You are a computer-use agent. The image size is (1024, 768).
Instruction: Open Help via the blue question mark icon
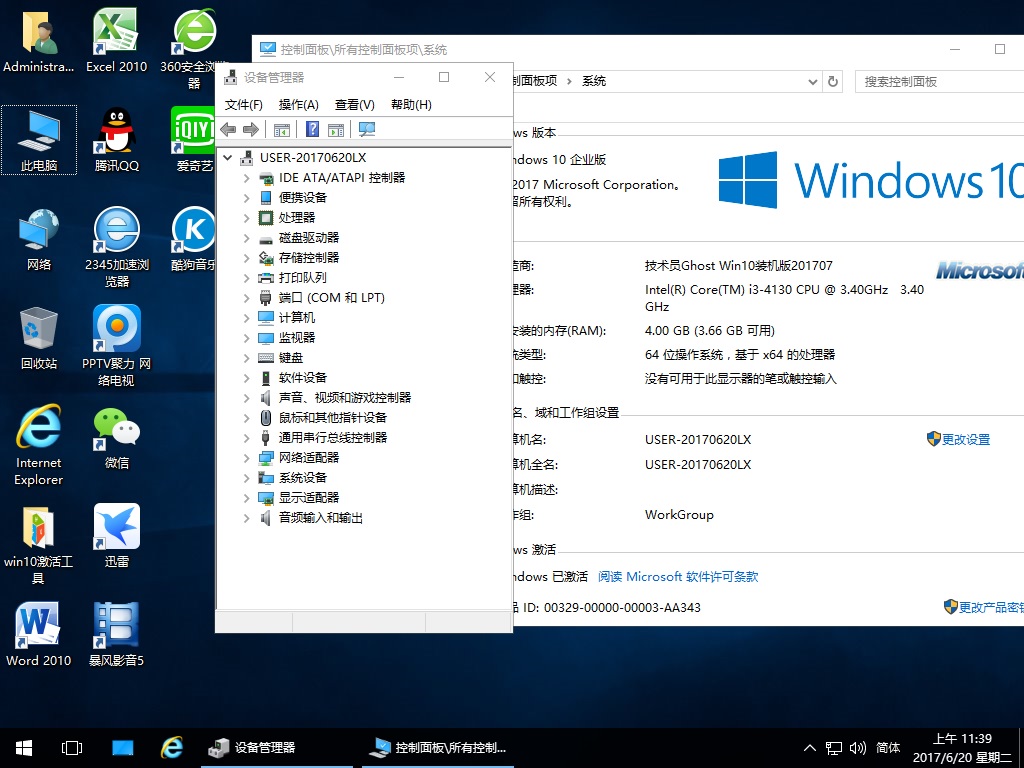pos(313,129)
